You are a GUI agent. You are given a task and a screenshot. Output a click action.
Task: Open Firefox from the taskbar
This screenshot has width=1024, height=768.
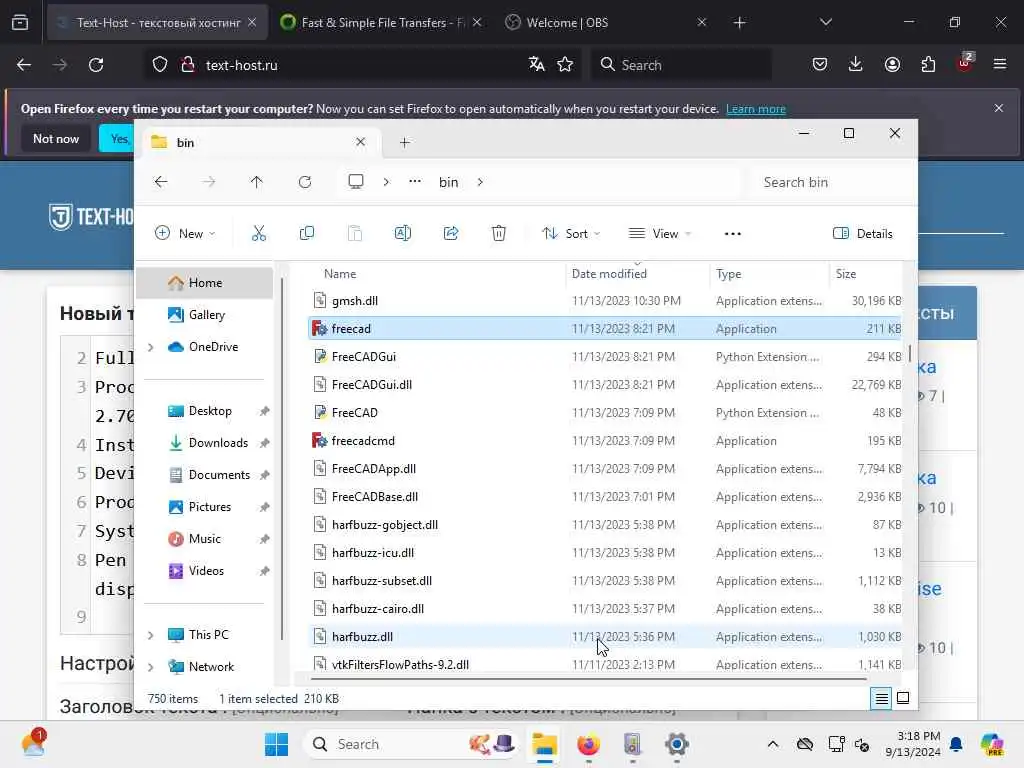click(x=588, y=744)
